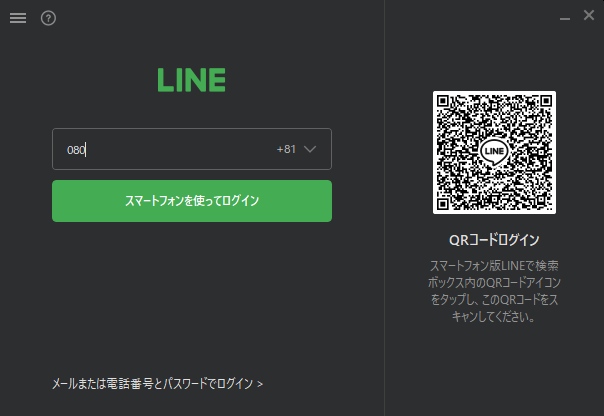Click the QRコードログイン heading
Viewport: 604px width, 416px height.
click(494, 240)
